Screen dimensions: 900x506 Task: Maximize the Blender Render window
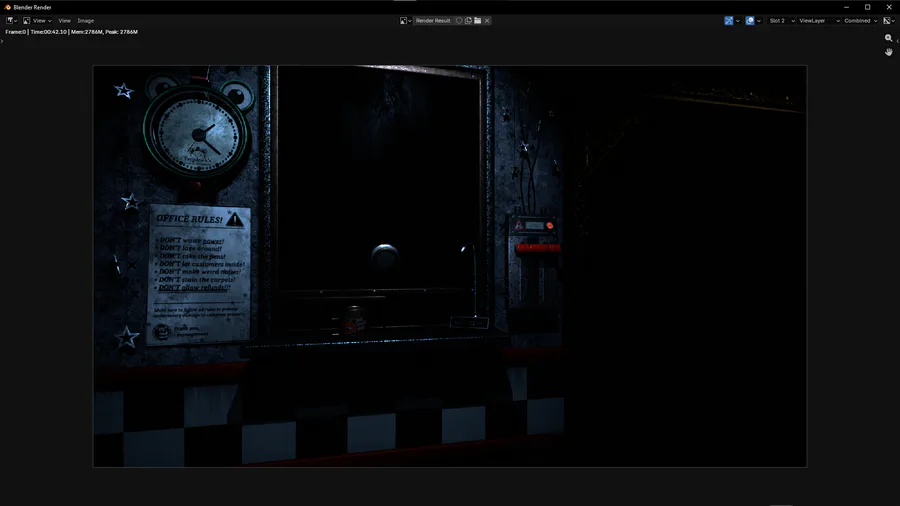[867, 7]
